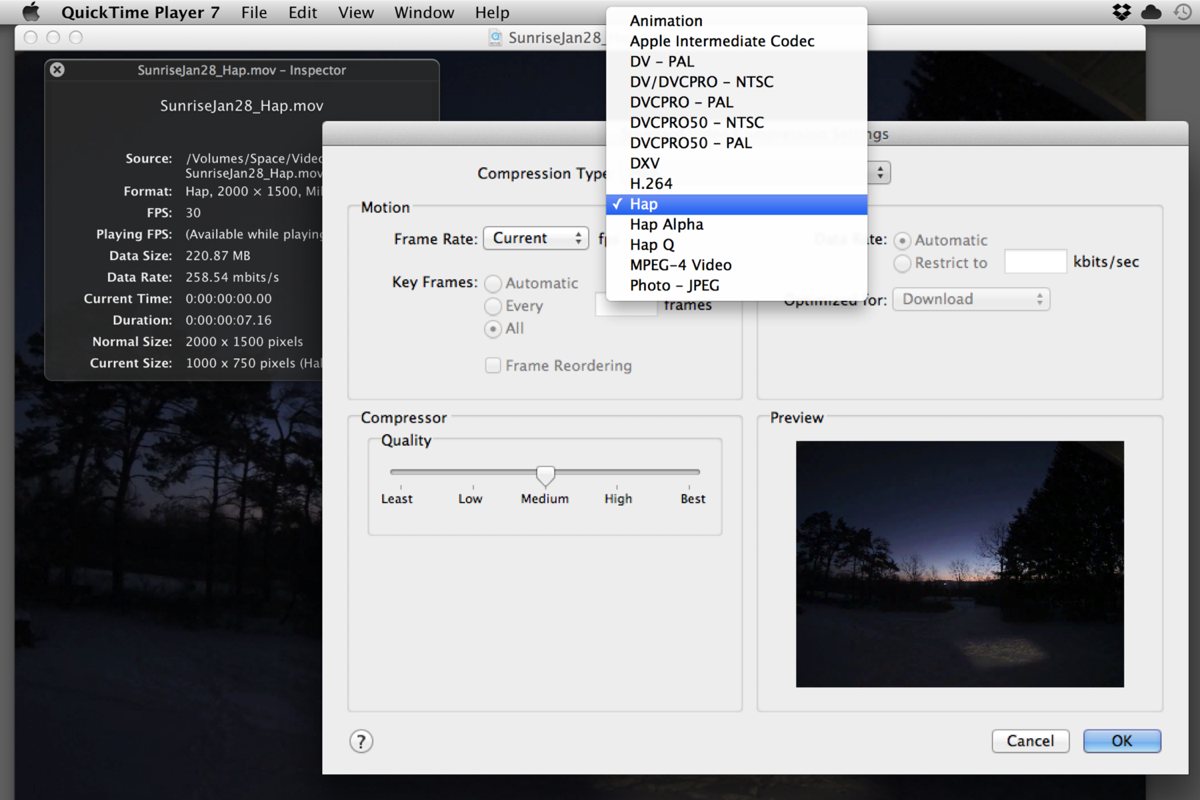Click the cloud status menu bar icon
The image size is (1200, 800).
[x=1151, y=12]
